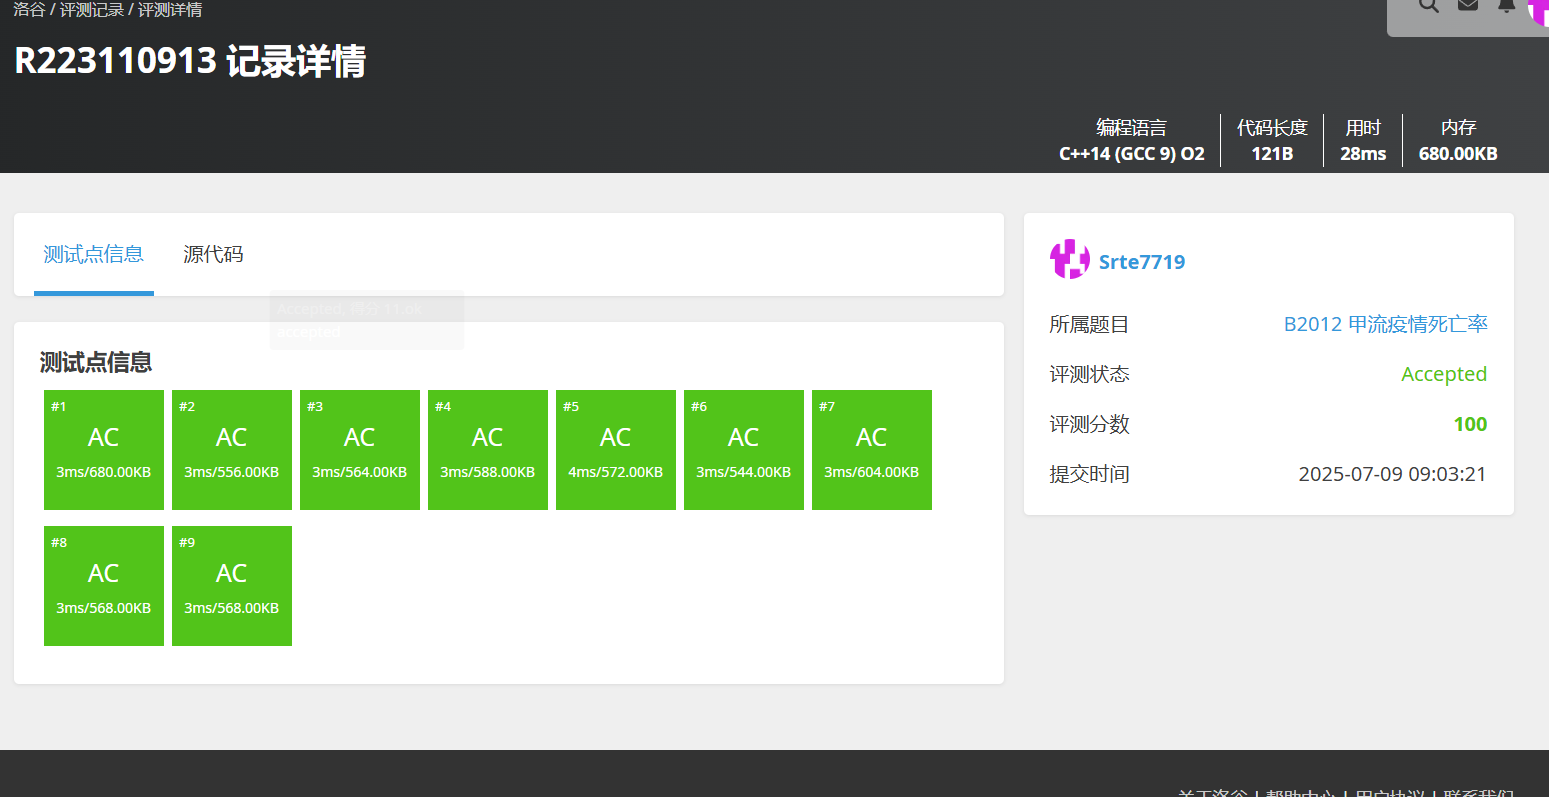Image resolution: width=1549 pixels, height=797 pixels.
Task: Click the score value 100
Action: point(1470,424)
